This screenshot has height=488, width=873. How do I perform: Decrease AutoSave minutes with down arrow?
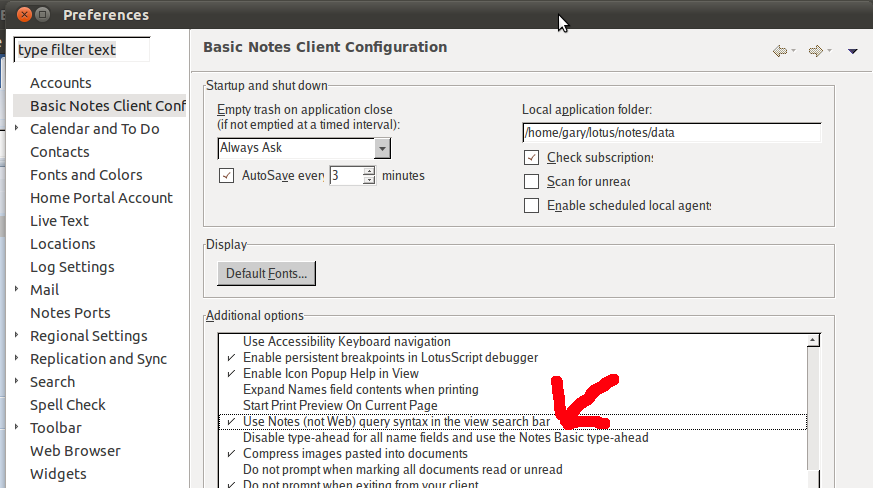369,180
